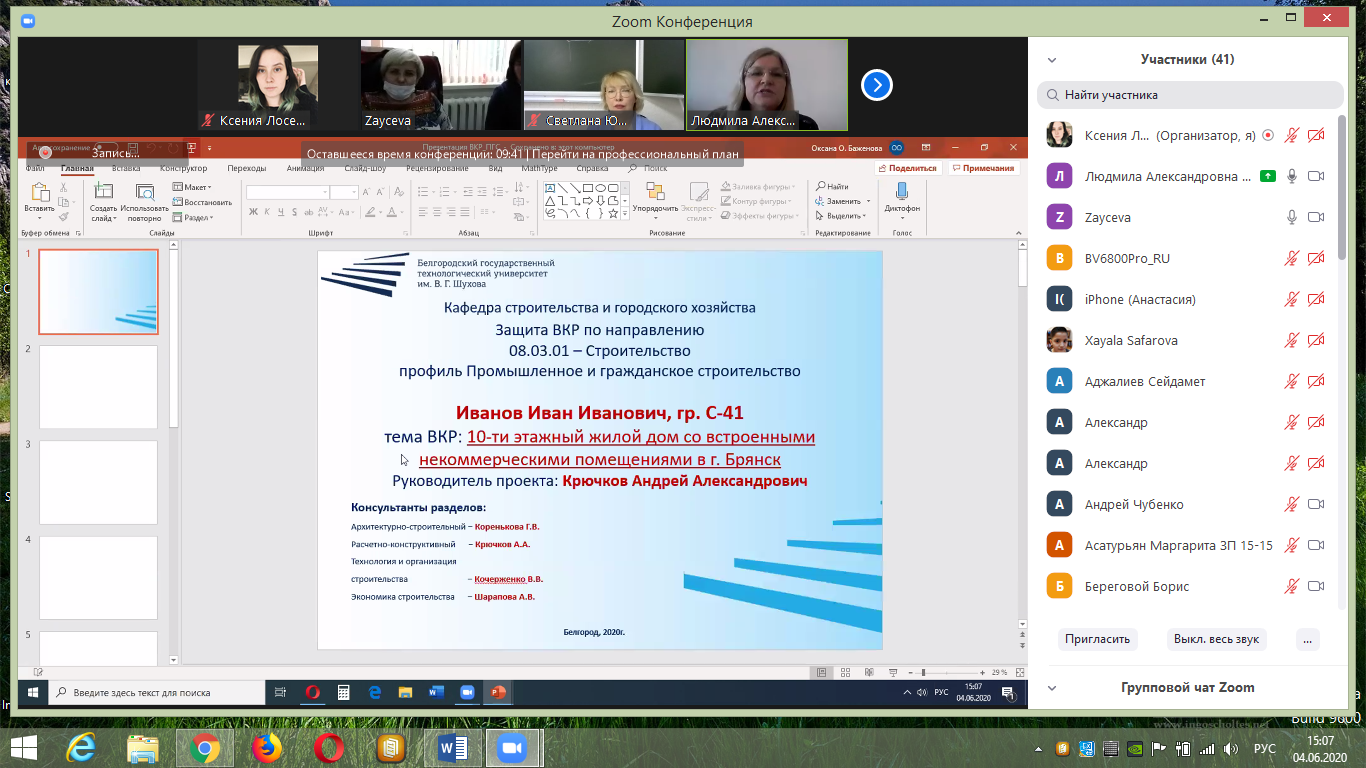The width and height of the screenshot is (1366, 768).
Task: Click the Windows Start button in shared screen
Action: coord(33,692)
